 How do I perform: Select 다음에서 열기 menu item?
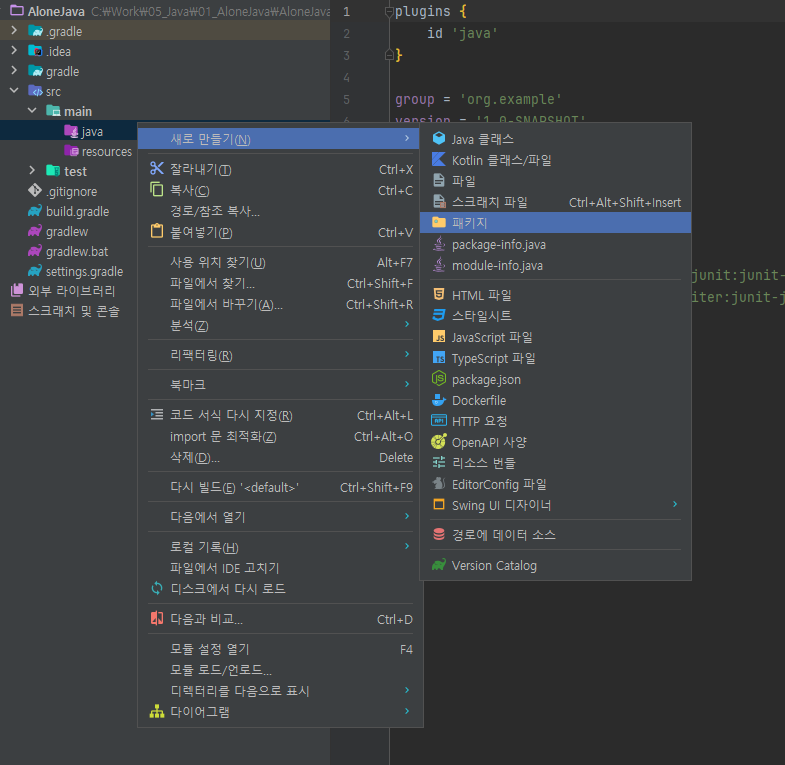(x=280, y=517)
